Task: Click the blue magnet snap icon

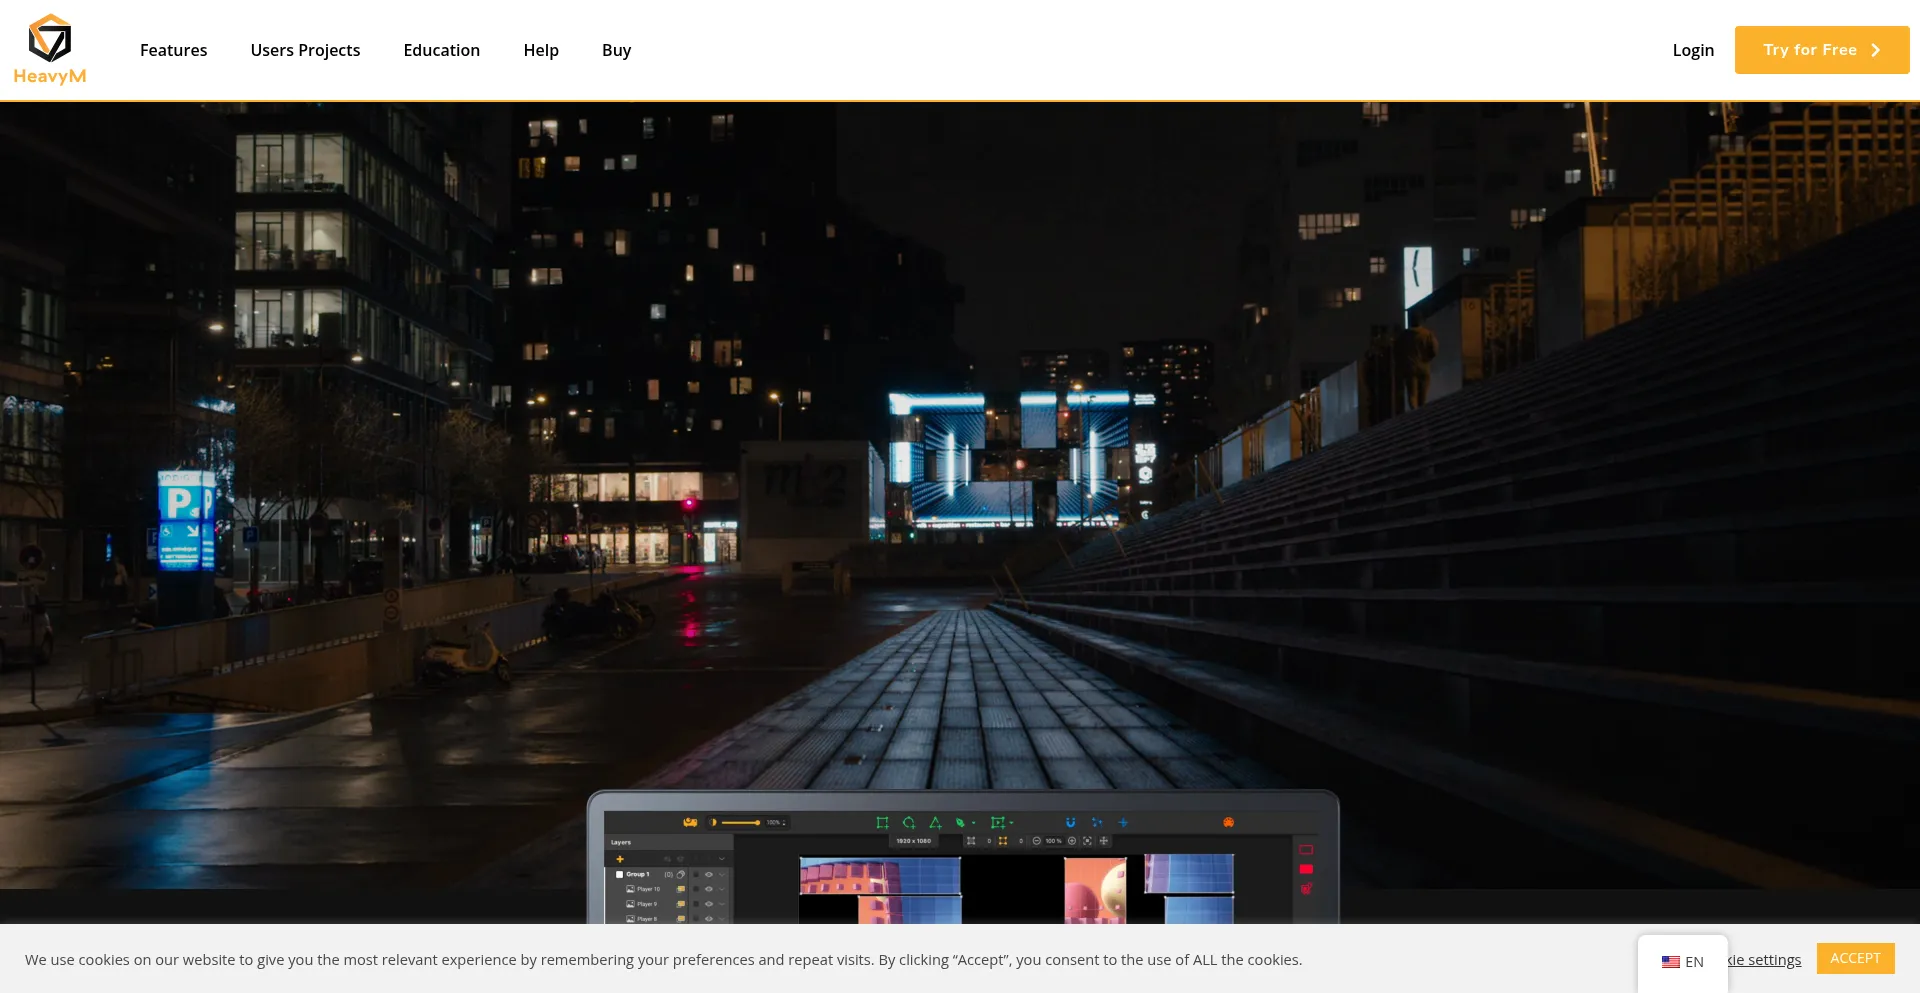Action: point(1070,823)
